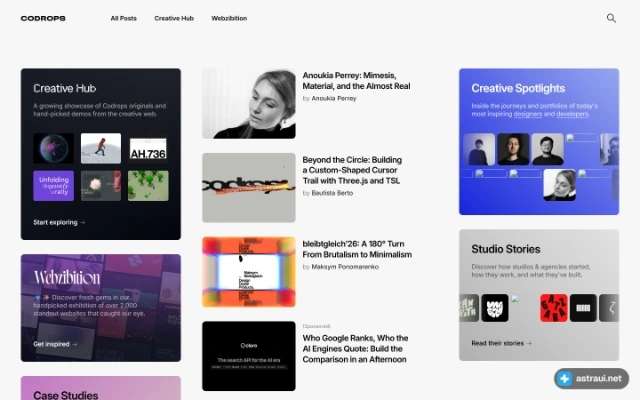
Task: Open the AH.736 demo thumbnail
Action: [148, 148]
